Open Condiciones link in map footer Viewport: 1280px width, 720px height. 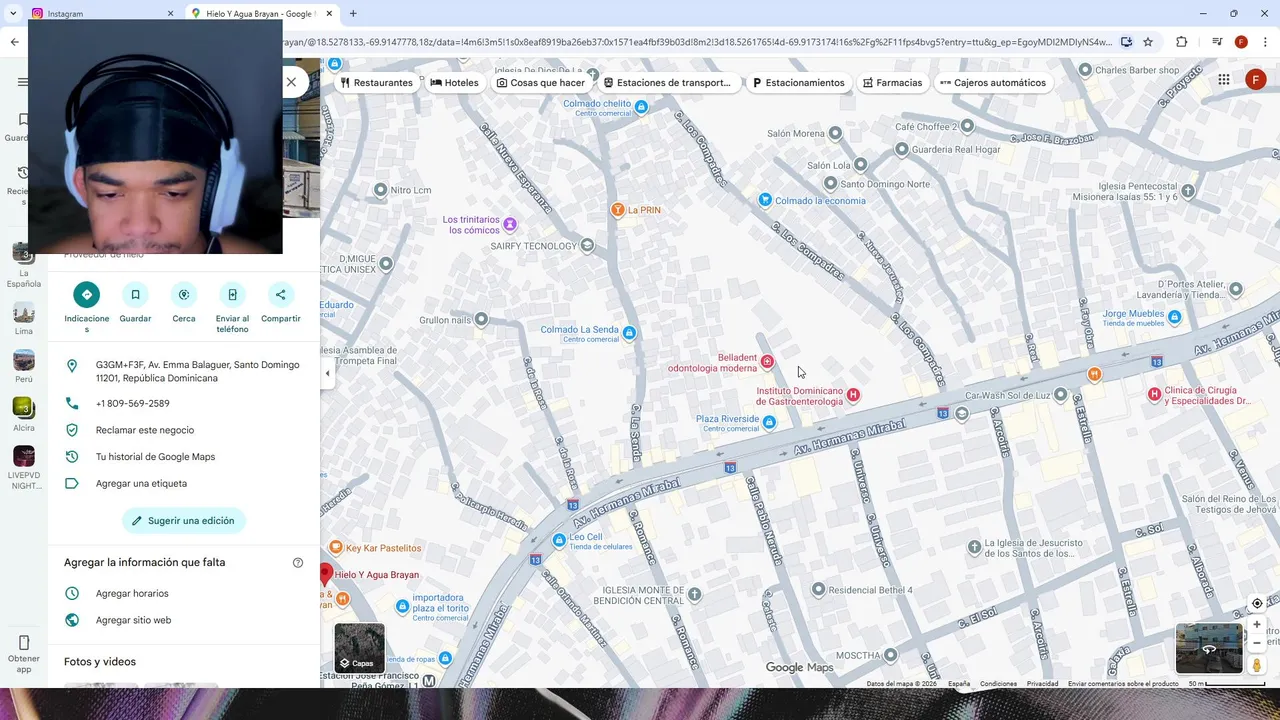pos(998,684)
